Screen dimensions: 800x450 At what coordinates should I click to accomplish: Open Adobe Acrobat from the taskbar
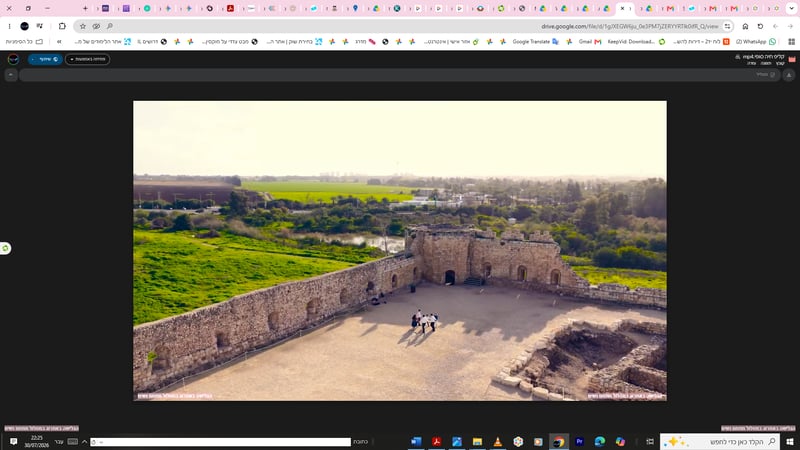(437, 441)
